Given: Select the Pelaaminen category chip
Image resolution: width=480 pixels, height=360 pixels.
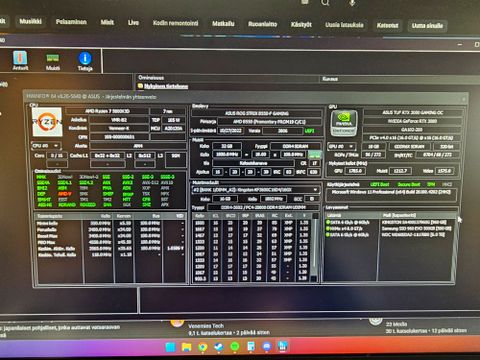Looking at the screenshot, I should (71, 22).
